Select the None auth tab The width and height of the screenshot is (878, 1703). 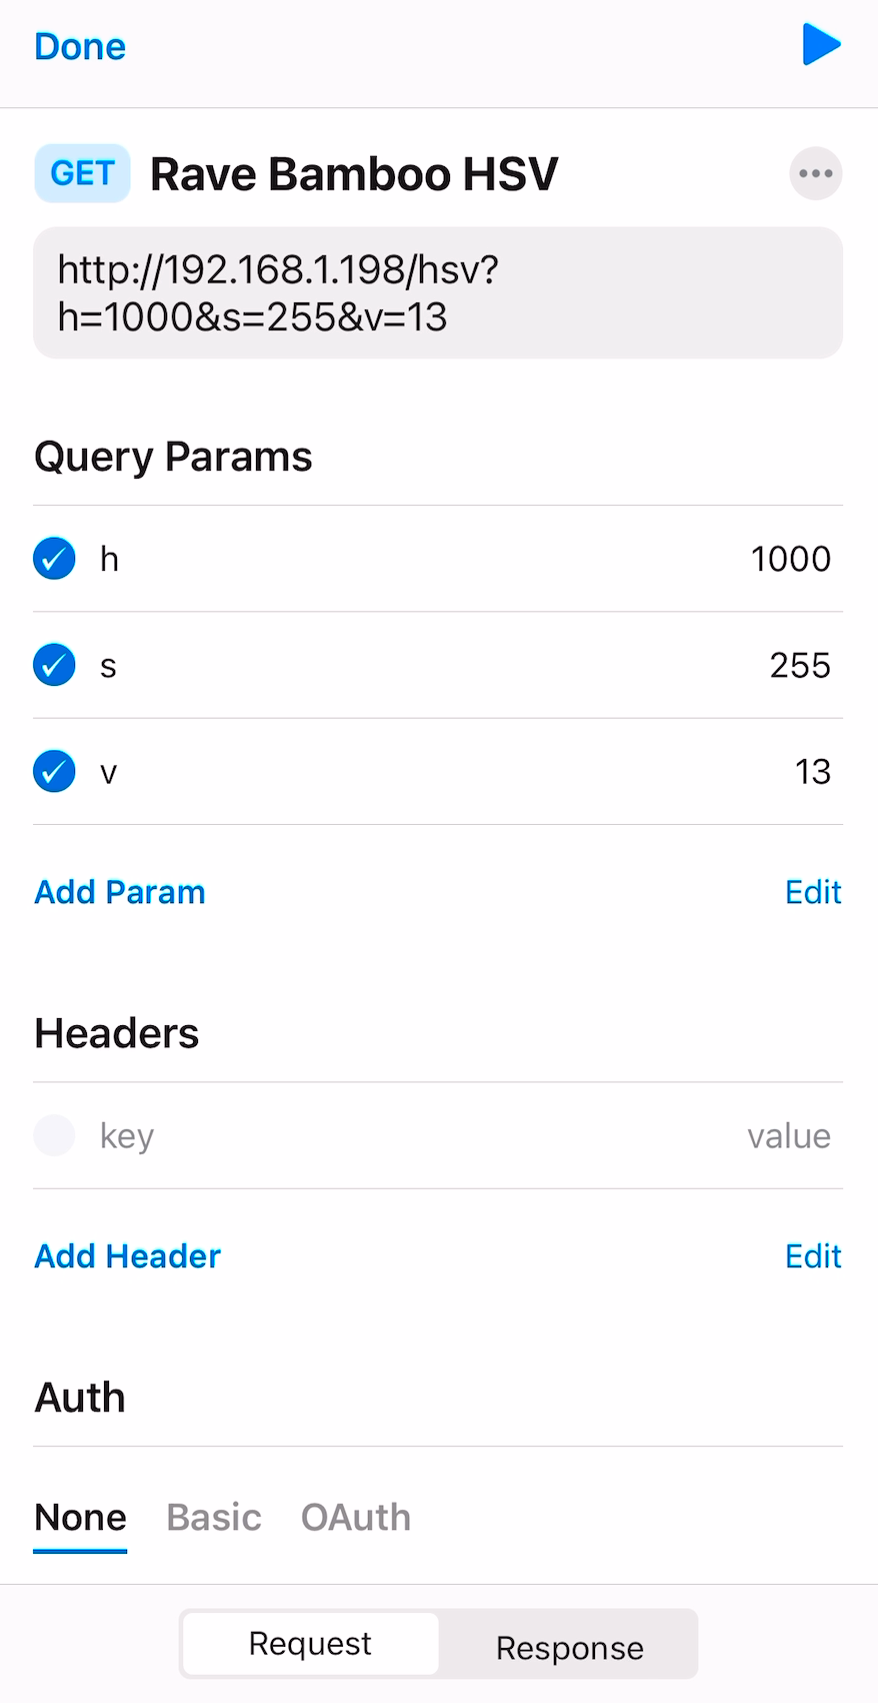click(x=80, y=1518)
